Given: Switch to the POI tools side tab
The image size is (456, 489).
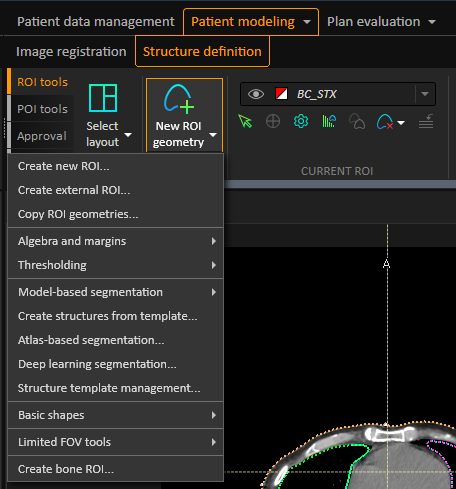Looking at the screenshot, I should pos(42,109).
